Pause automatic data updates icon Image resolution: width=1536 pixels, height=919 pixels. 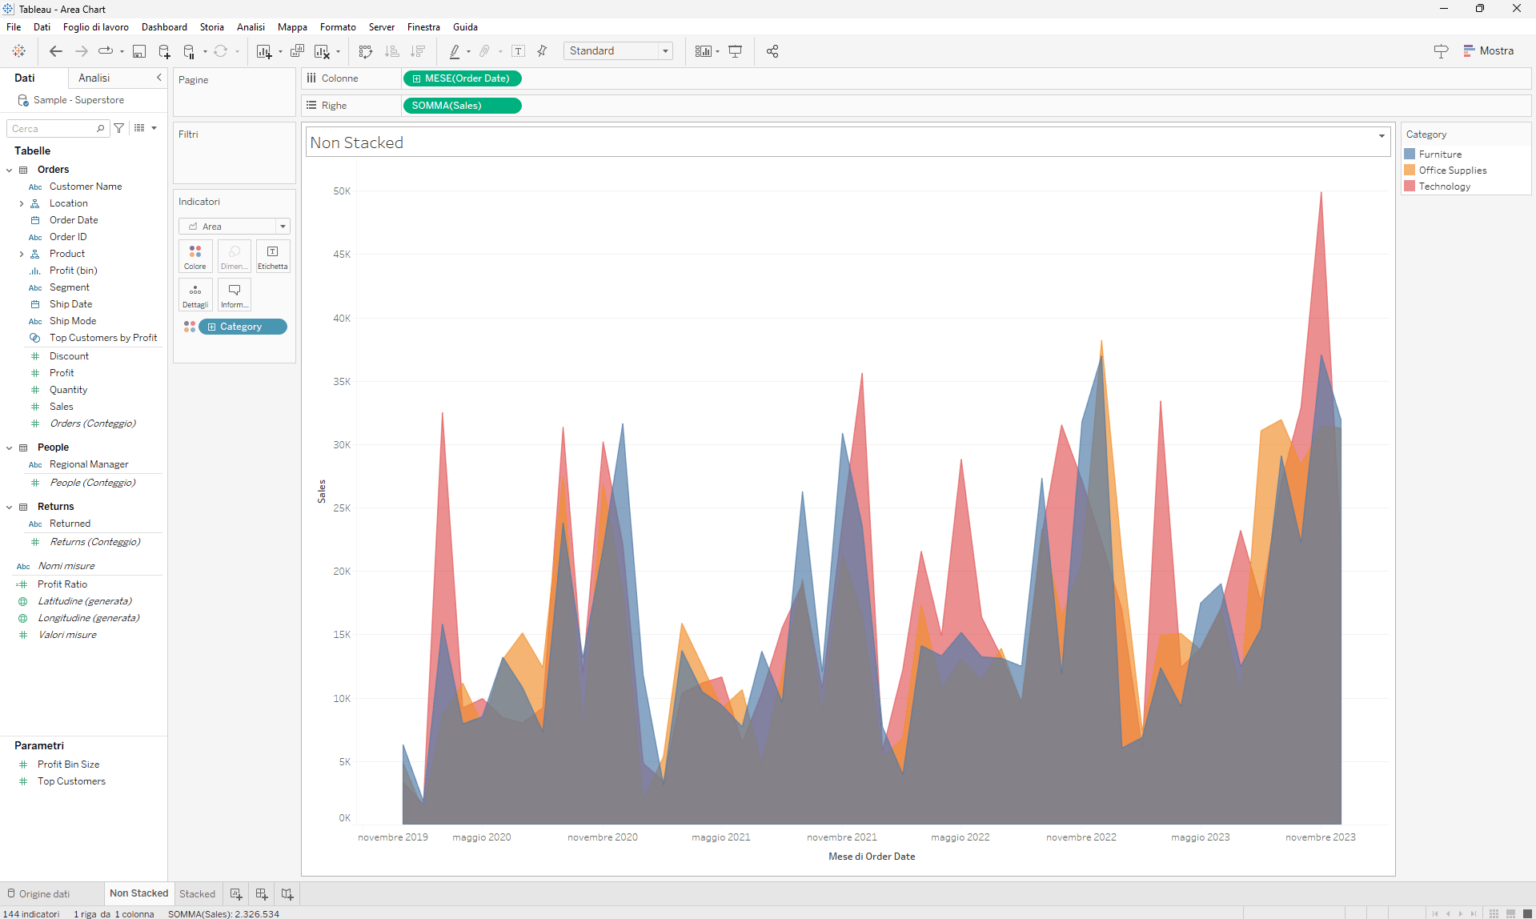[189, 51]
